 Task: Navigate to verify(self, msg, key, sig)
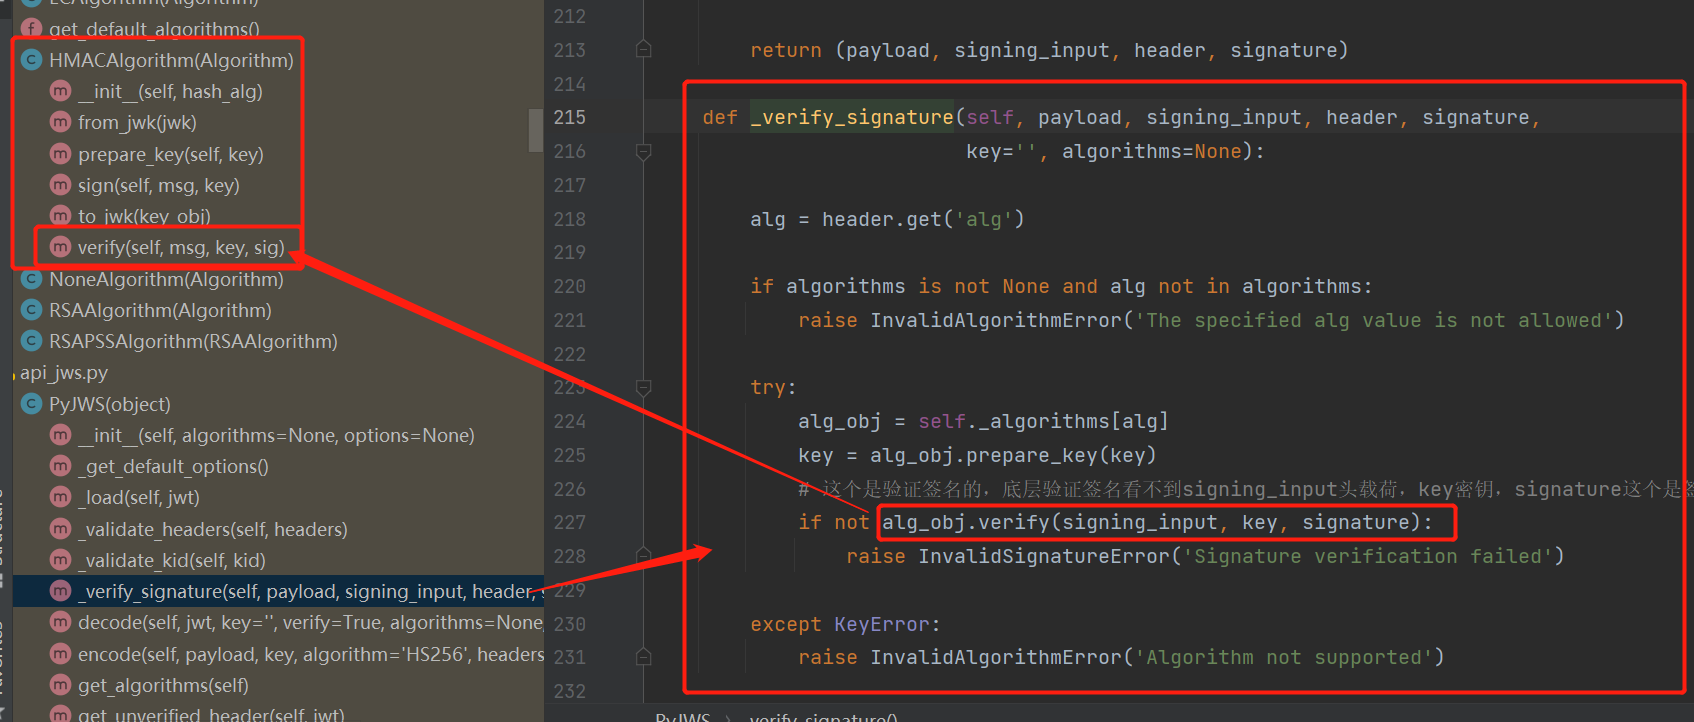[x=181, y=247]
